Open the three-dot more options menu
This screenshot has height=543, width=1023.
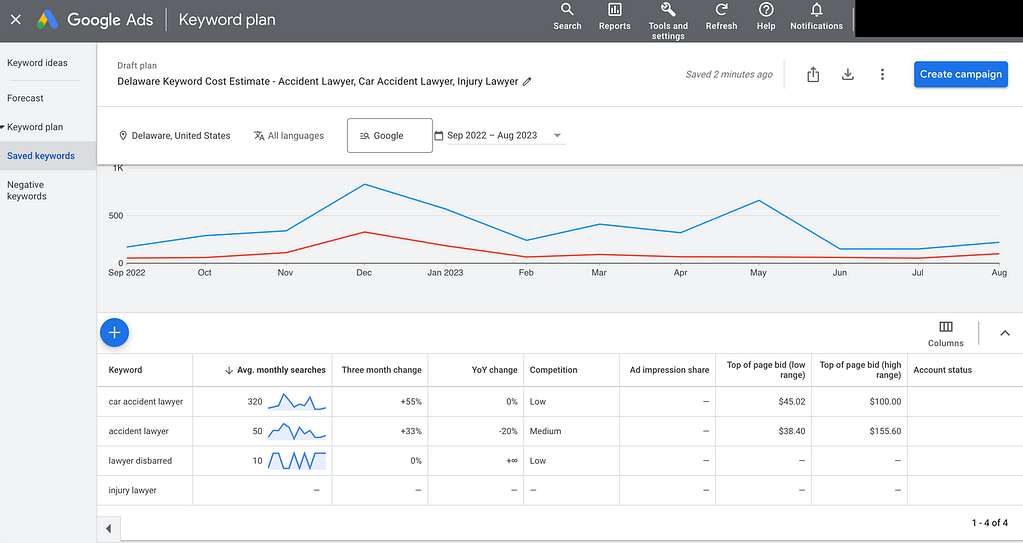point(882,74)
